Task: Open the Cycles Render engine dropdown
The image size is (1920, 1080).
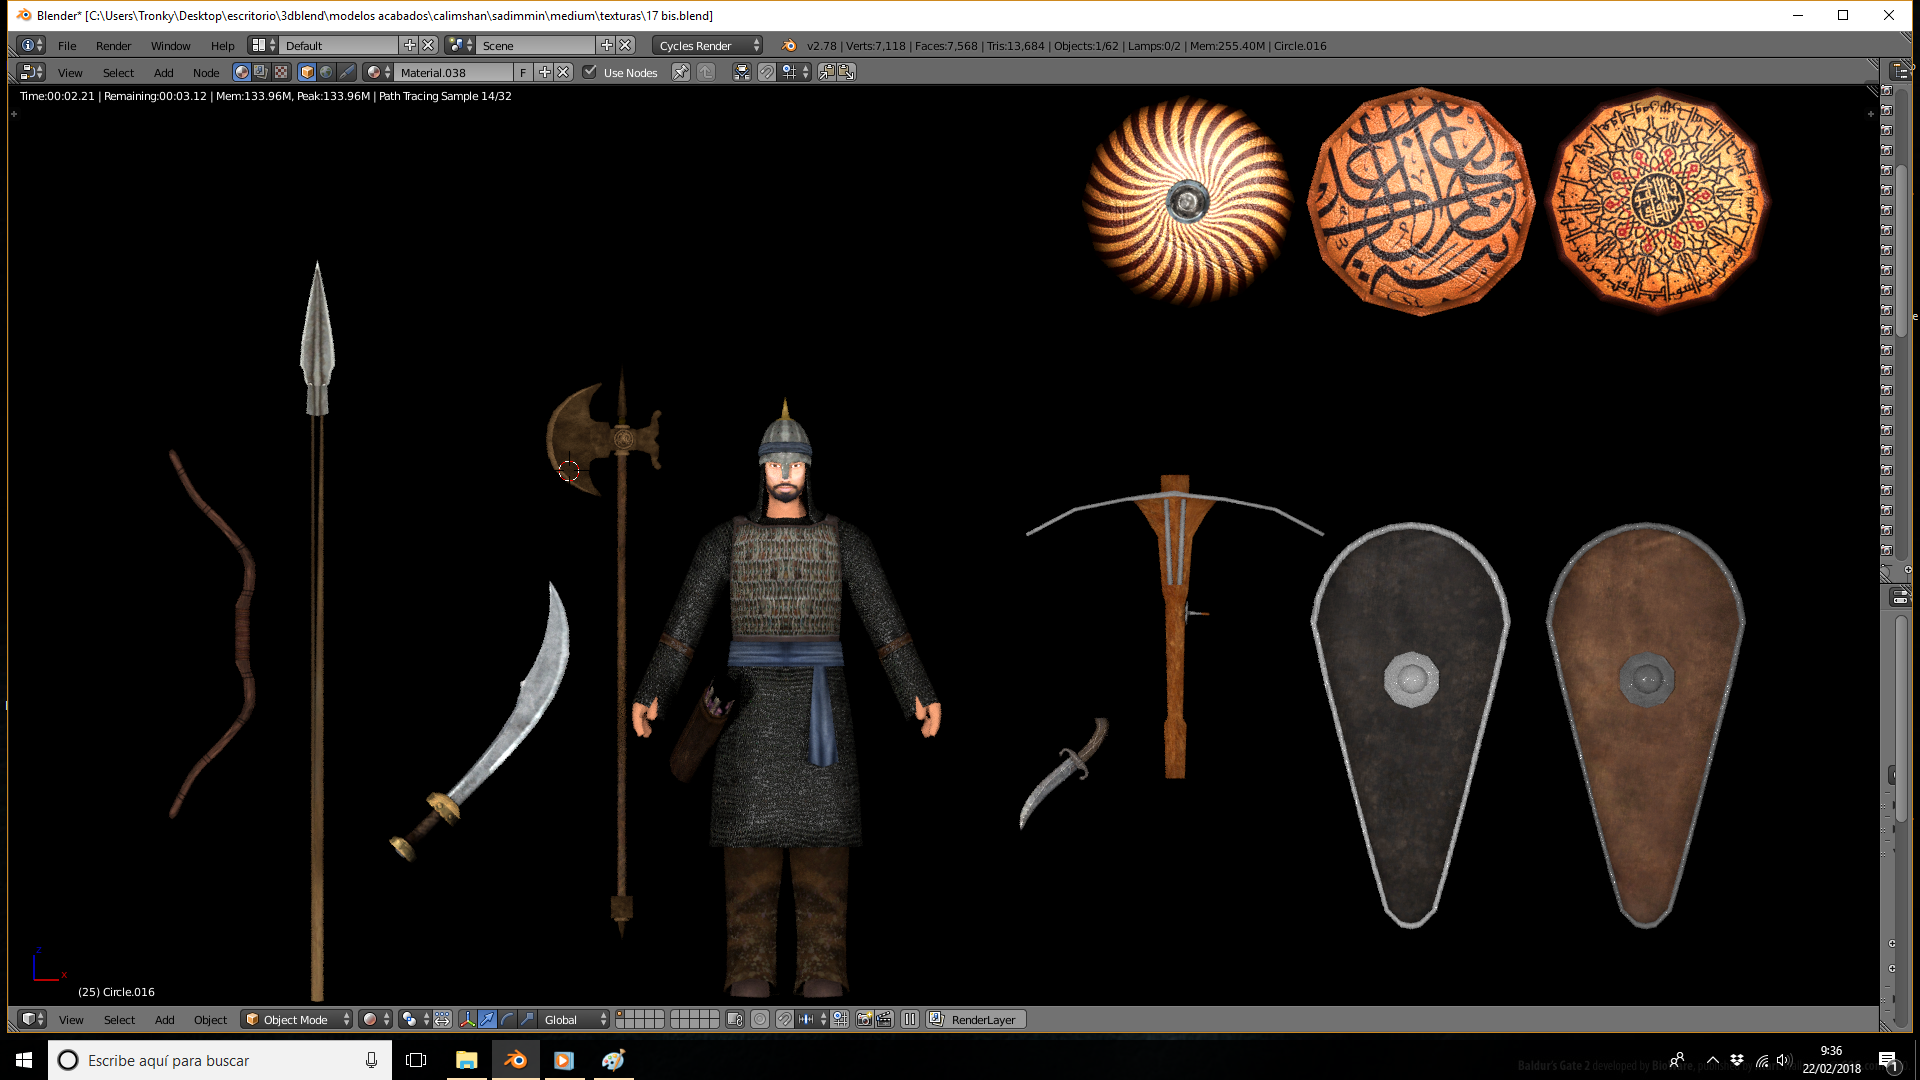Action: point(708,45)
